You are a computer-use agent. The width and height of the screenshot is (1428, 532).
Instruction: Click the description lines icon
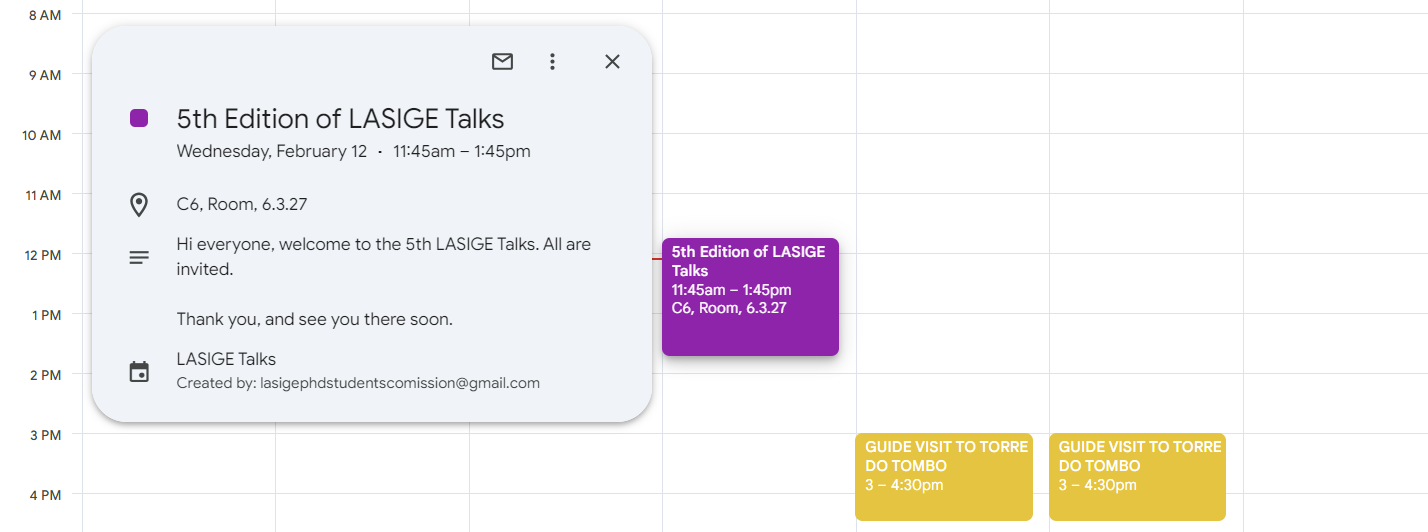pyautogui.click(x=139, y=257)
